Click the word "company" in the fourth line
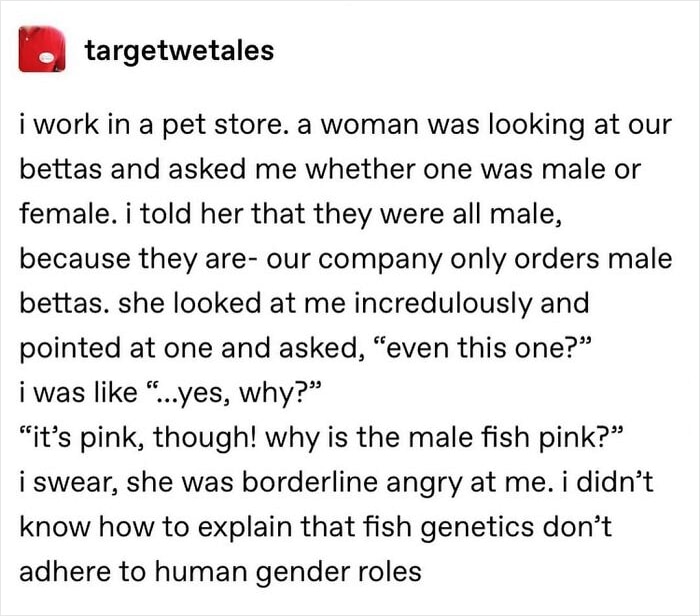Screen dimensions: 700x616 point(380,260)
